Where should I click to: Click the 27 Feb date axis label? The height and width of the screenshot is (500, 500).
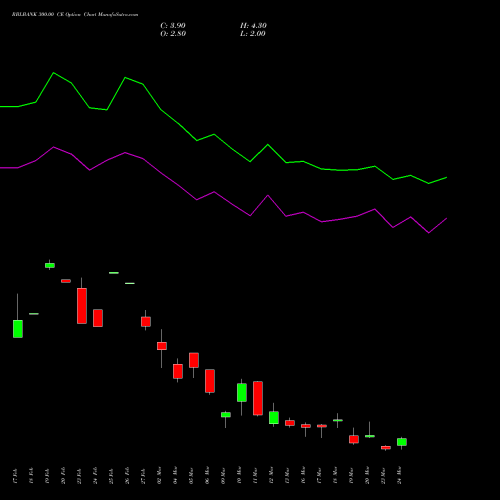tap(144, 476)
